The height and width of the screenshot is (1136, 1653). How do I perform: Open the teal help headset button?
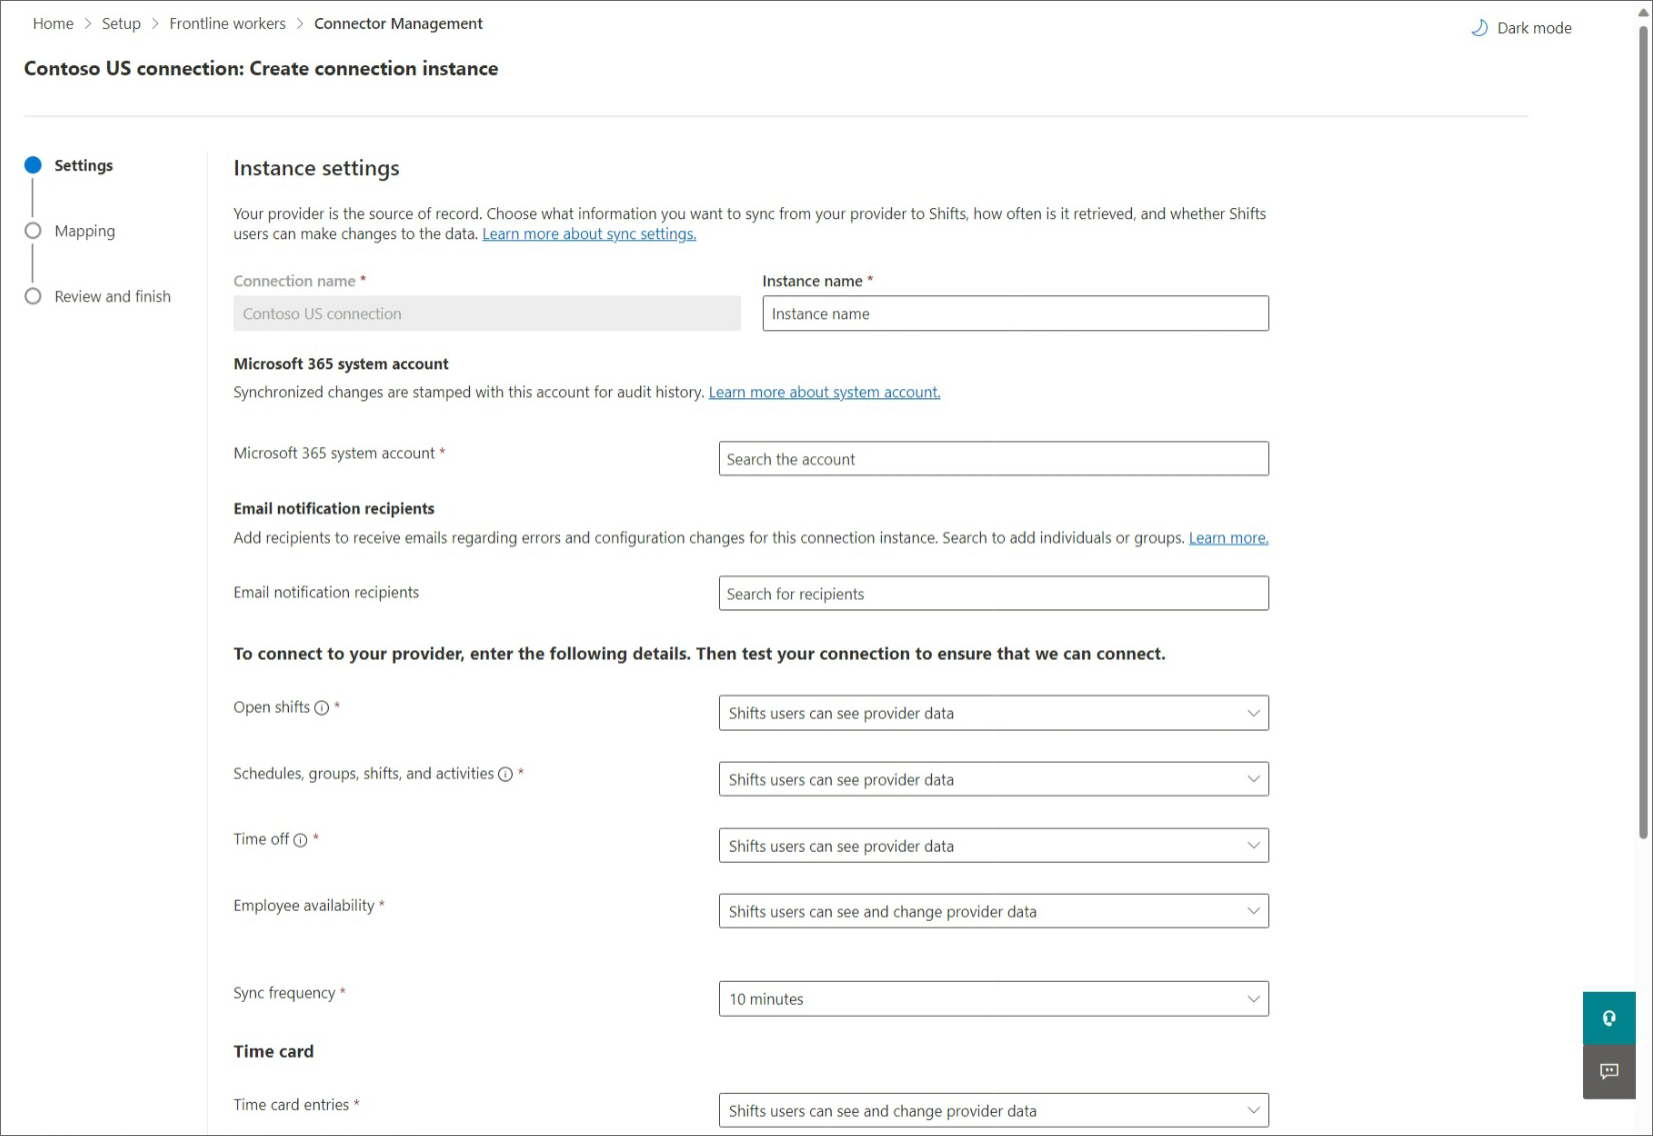pos(1609,1018)
